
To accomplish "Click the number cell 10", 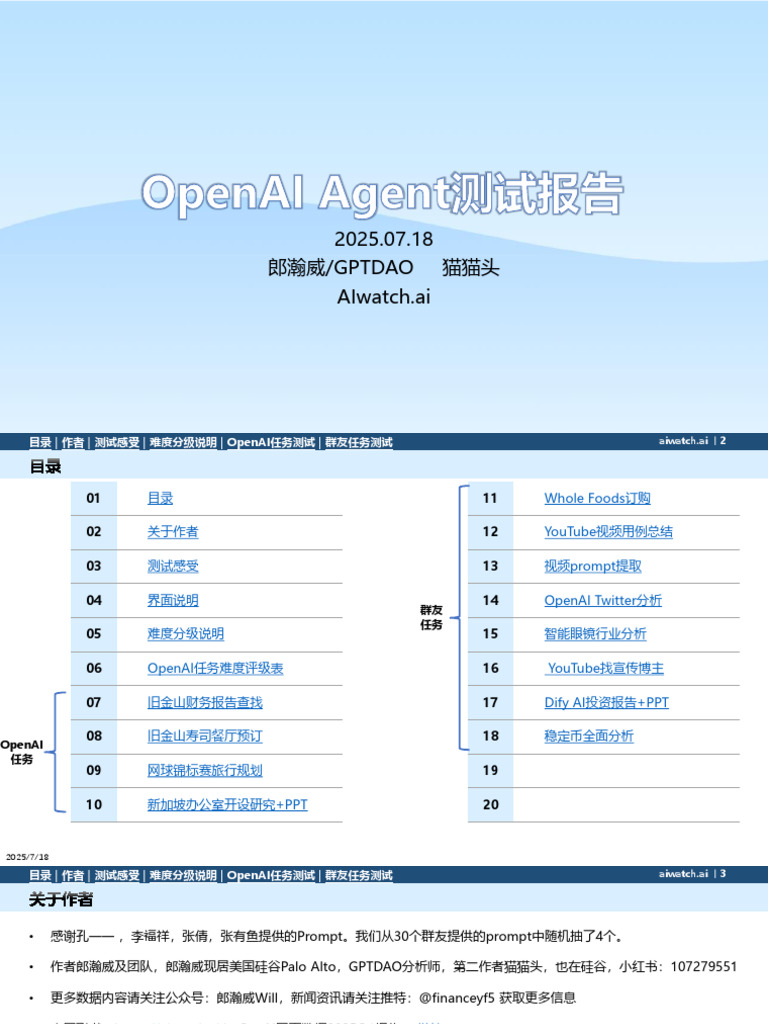I will tap(93, 805).
